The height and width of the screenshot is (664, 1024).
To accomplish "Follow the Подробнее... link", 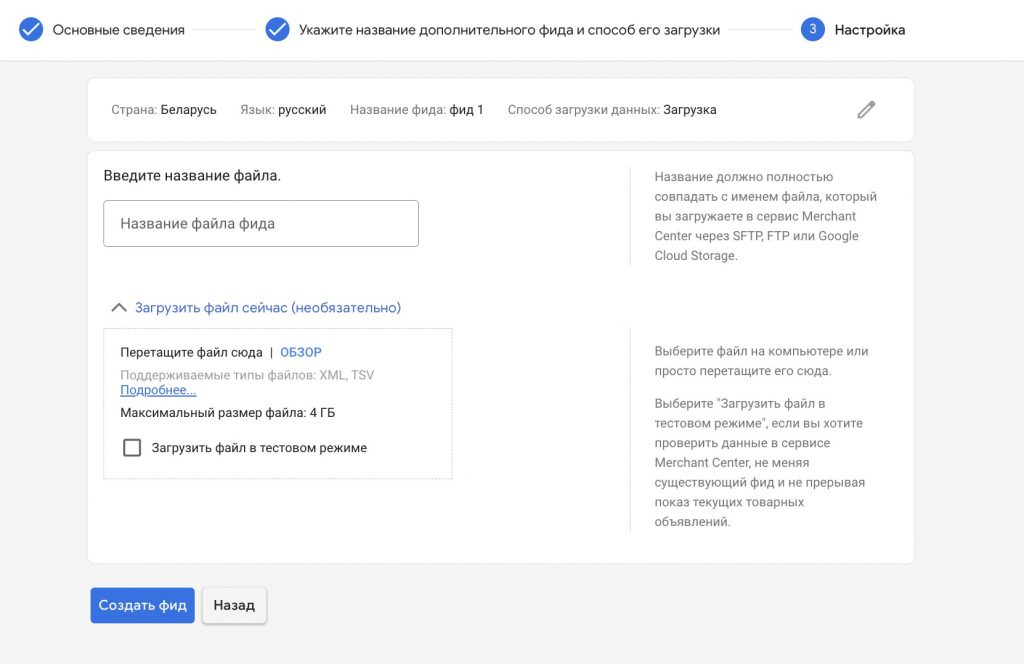I will coord(158,390).
